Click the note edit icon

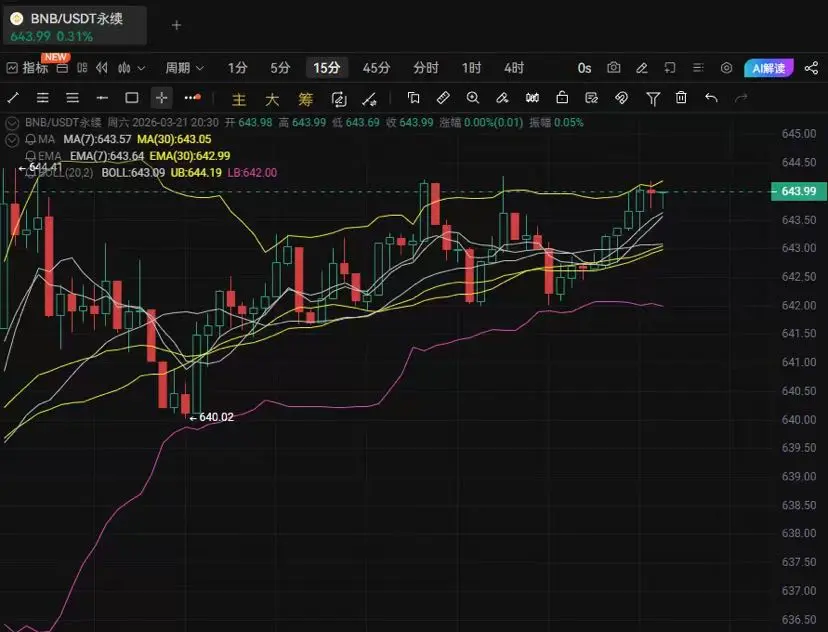(x=591, y=98)
